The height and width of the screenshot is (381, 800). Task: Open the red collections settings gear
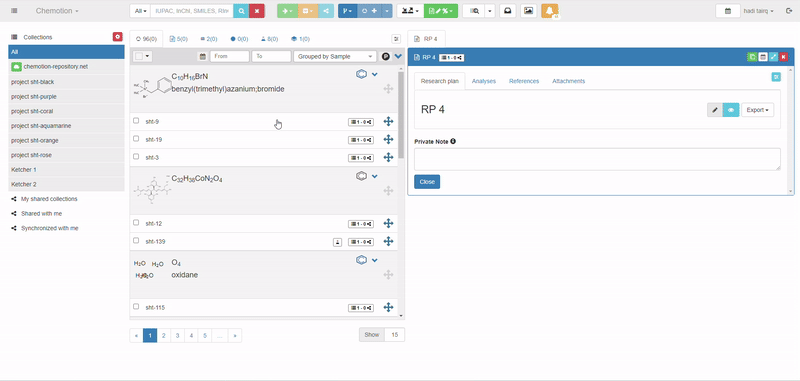click(118, 37)
